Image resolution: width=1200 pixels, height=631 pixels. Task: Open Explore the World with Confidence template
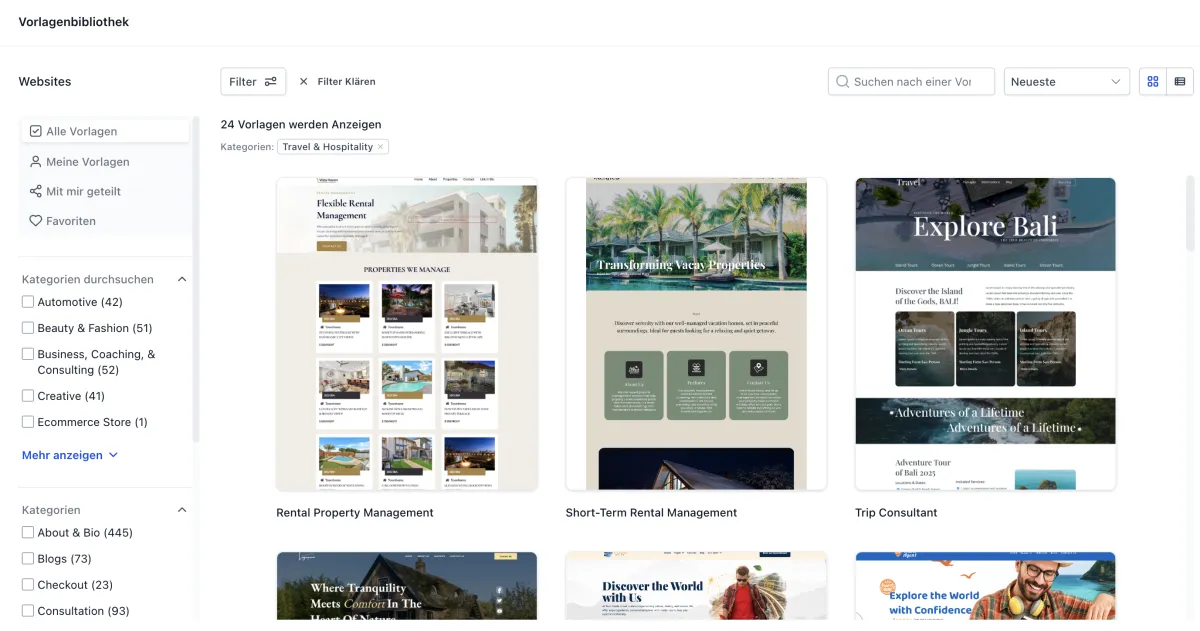pos(985,586)
